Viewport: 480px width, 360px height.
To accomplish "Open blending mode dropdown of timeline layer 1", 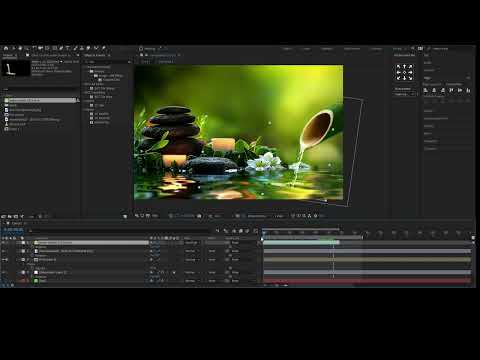I will click(192, 243).
